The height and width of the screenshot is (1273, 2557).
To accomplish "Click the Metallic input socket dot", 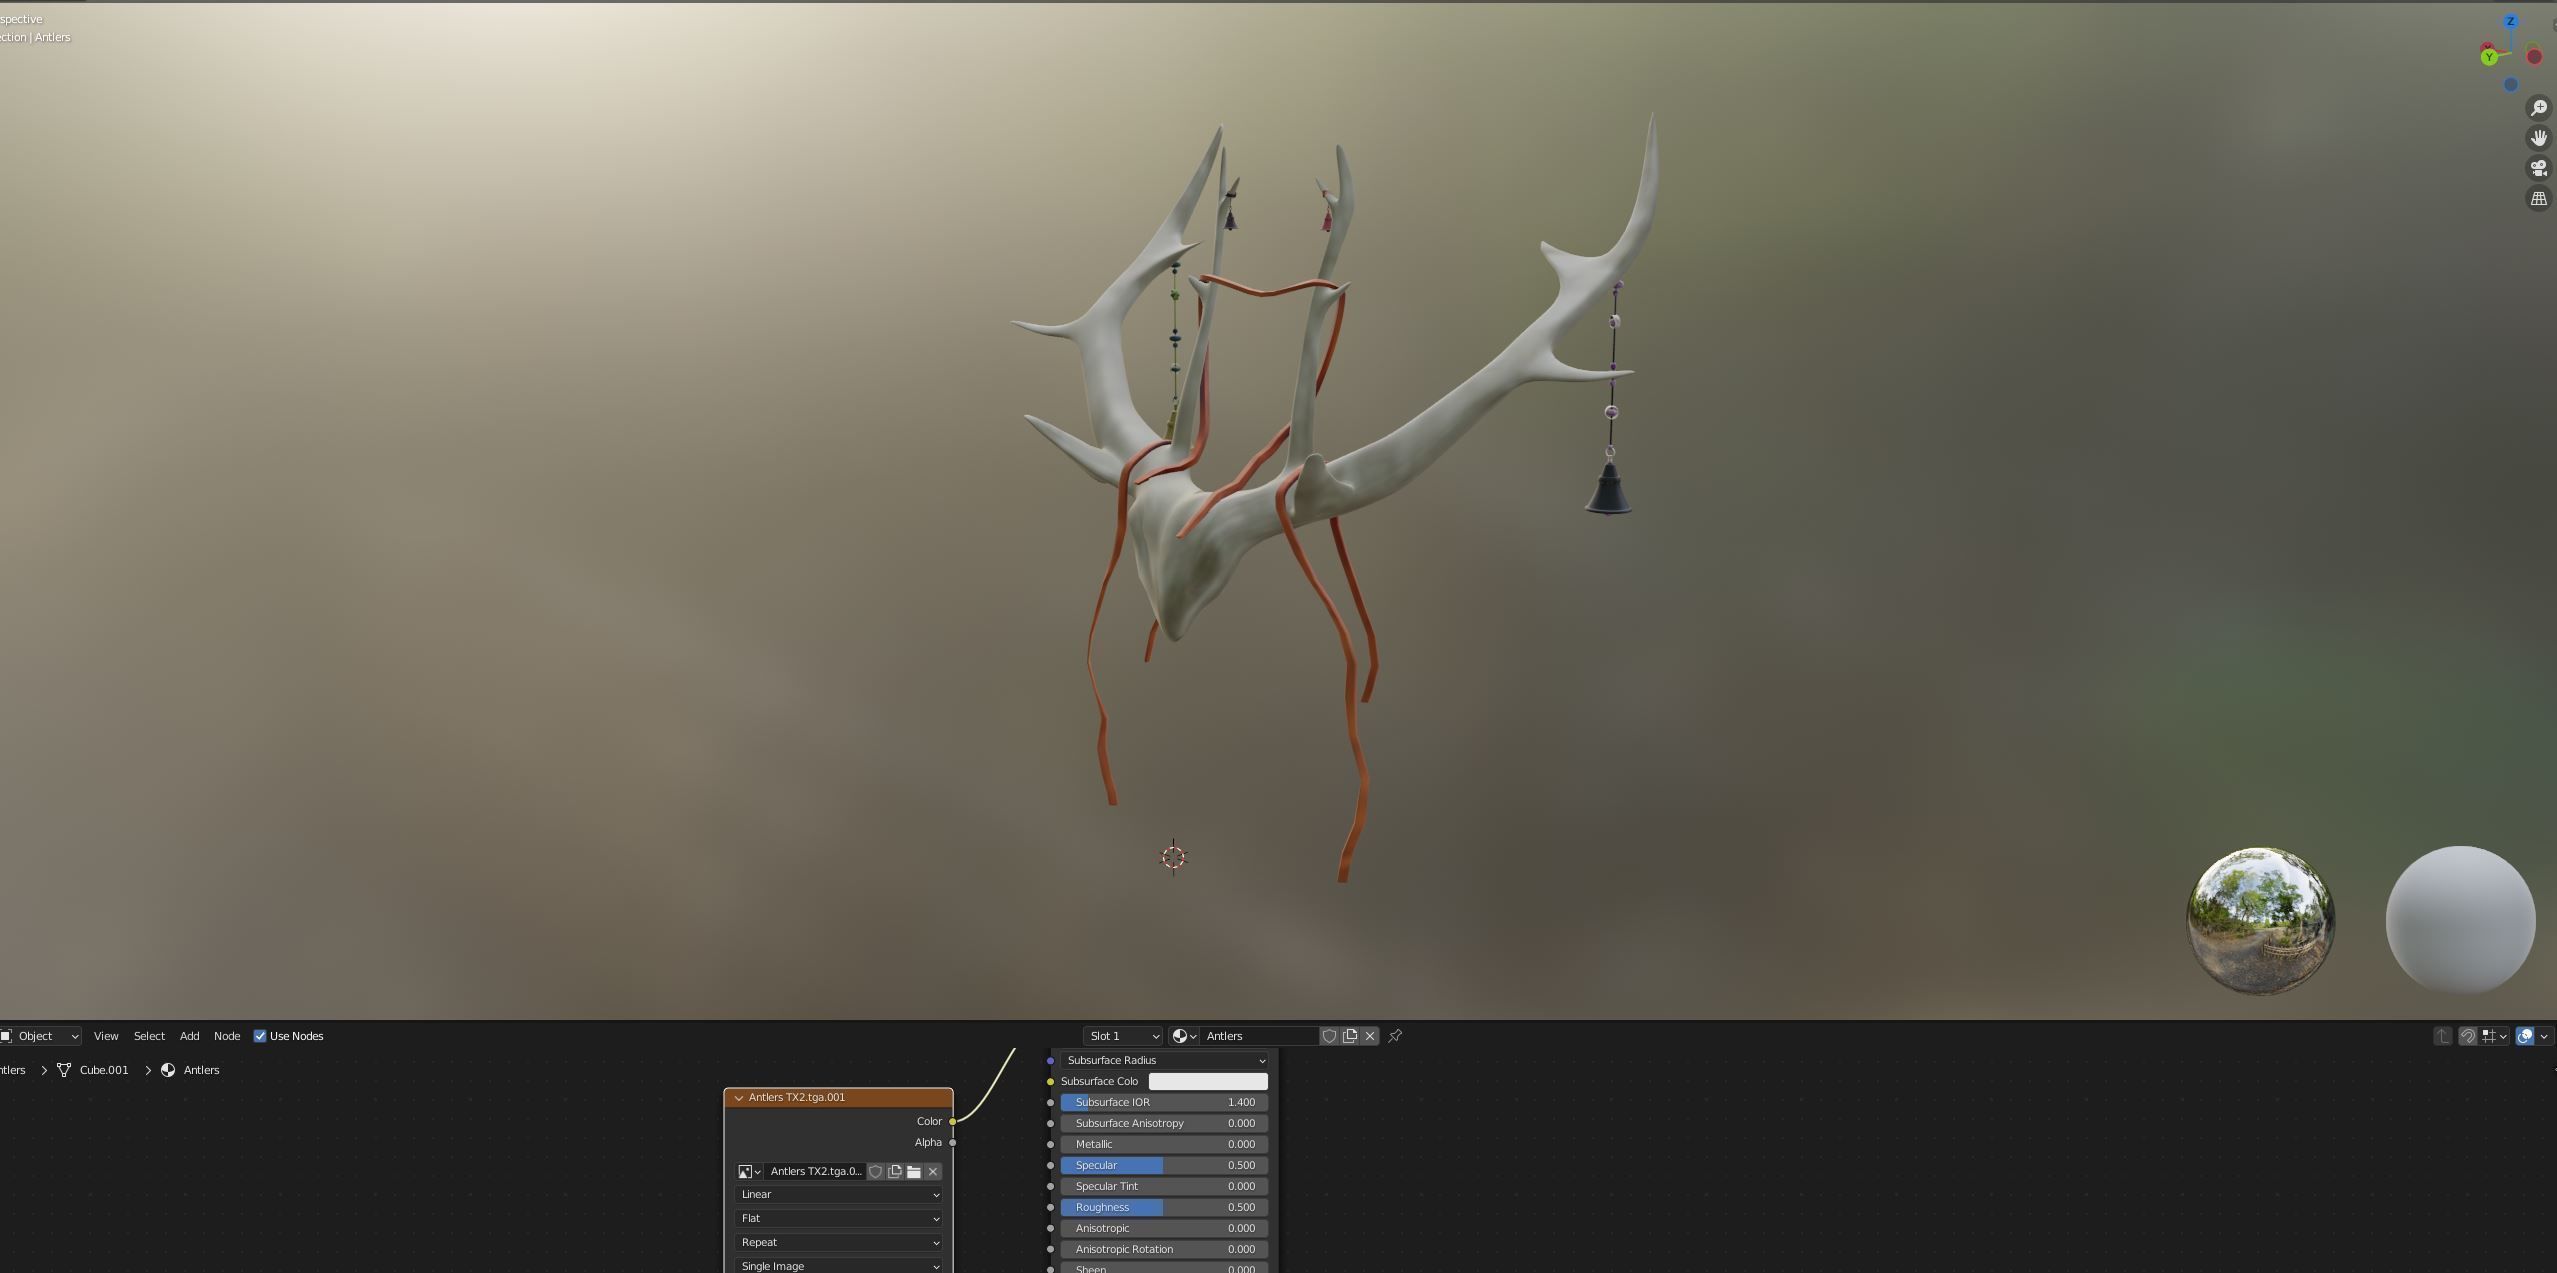I will tap(1050, 1144).
